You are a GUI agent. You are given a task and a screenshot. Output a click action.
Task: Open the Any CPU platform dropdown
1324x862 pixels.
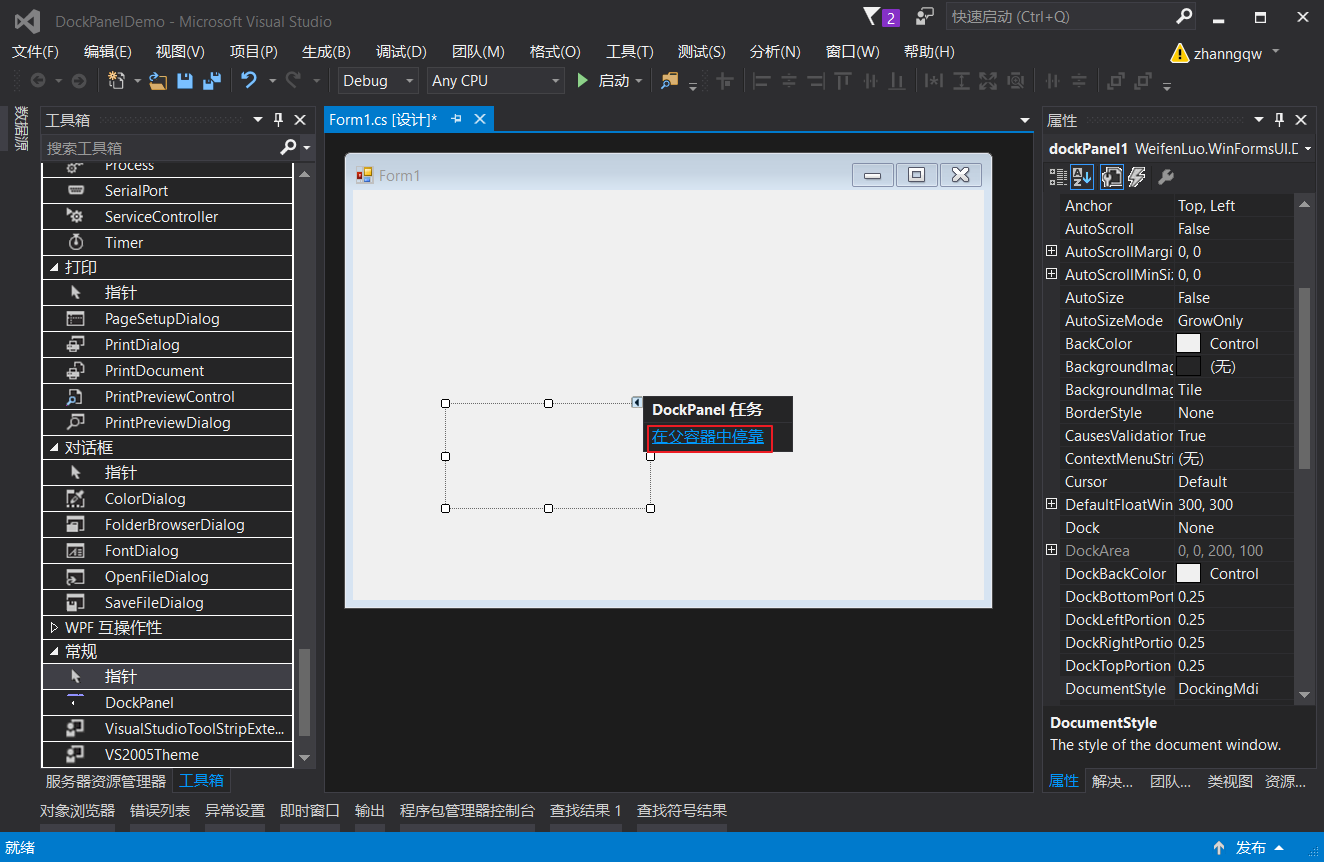coord(556,81)
